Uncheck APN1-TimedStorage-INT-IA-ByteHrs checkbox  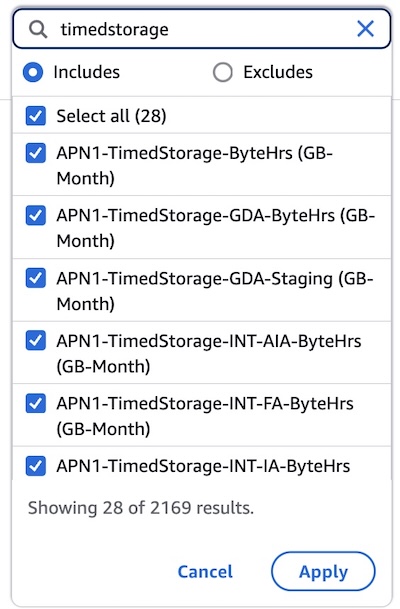(36, 466)
